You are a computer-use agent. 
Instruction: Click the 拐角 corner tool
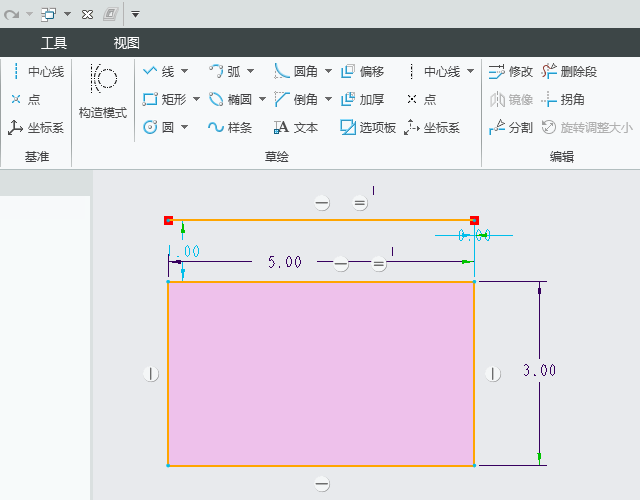tap(563, 99)
